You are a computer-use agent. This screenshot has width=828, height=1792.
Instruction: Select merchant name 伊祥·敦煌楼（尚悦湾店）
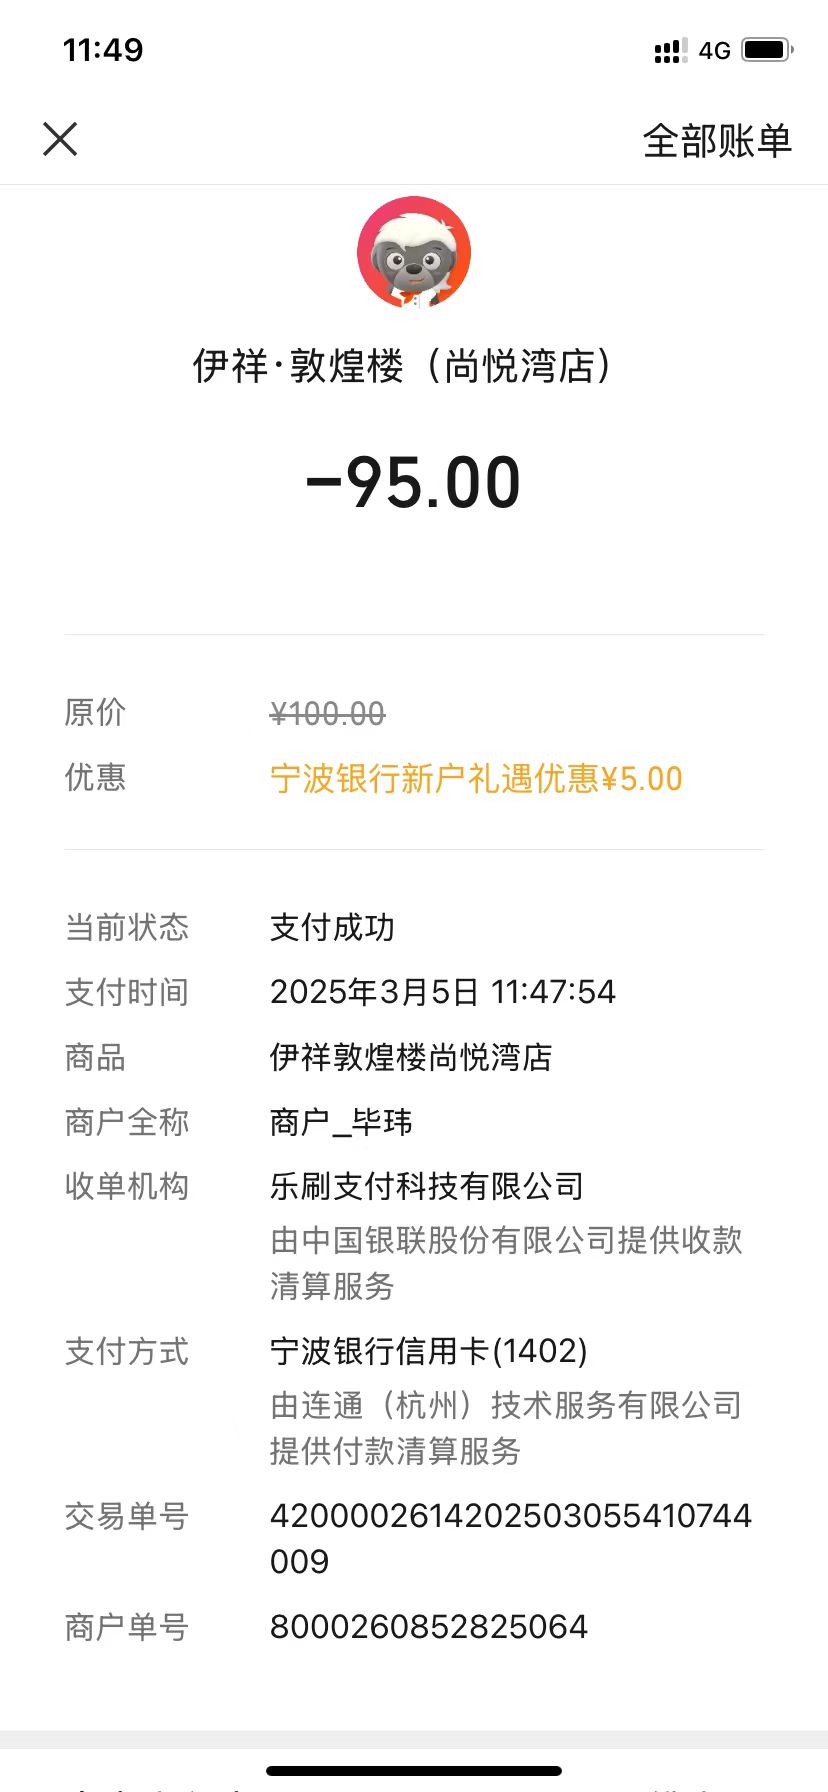tap(402, 366)
